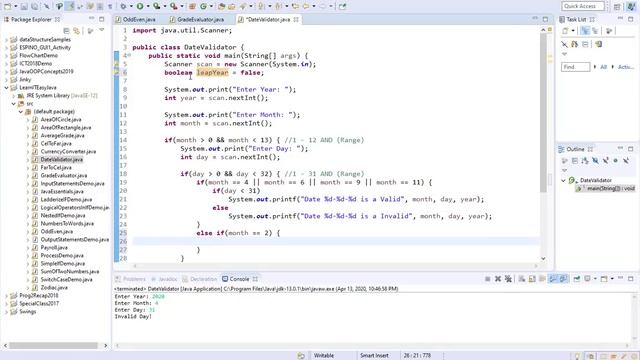The image size is (640, 360).
Task: Collapse the src folder node
Action: point(14,104)
